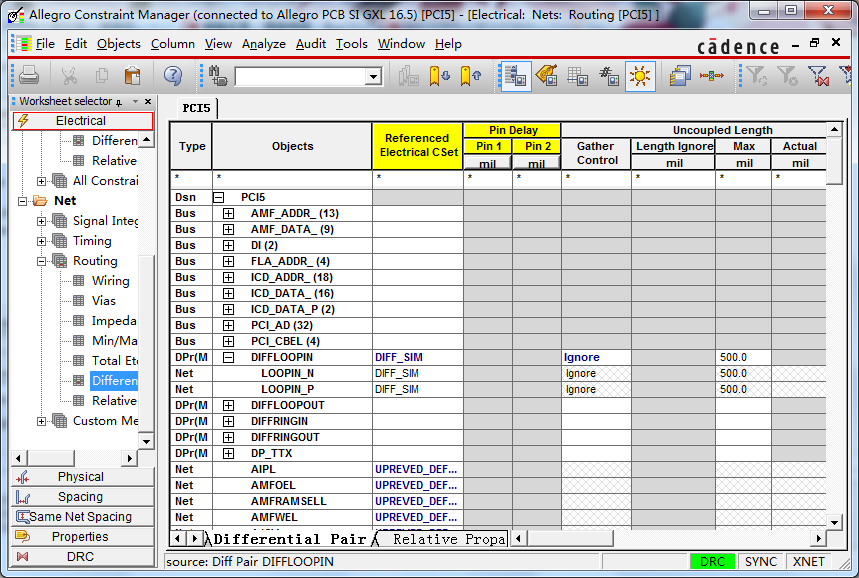Click the grid worksheet toolbar icon
Screen dimensions: 859x578
[x=577, y=76]
